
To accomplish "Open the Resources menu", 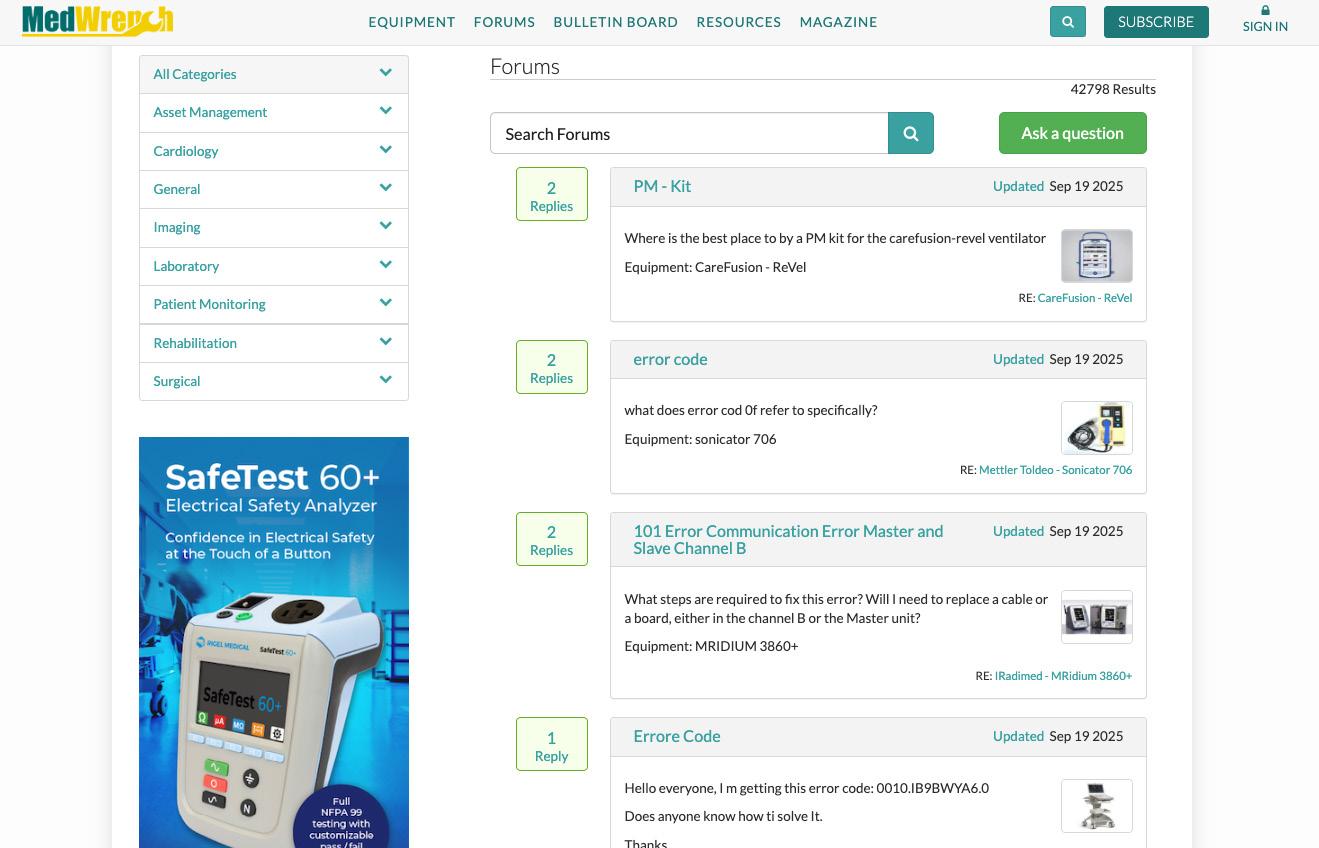I will pos(739,22).
